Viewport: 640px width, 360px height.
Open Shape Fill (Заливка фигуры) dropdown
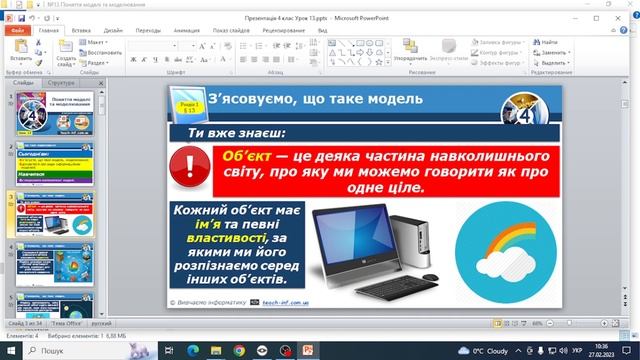click(x=498, y=42)
